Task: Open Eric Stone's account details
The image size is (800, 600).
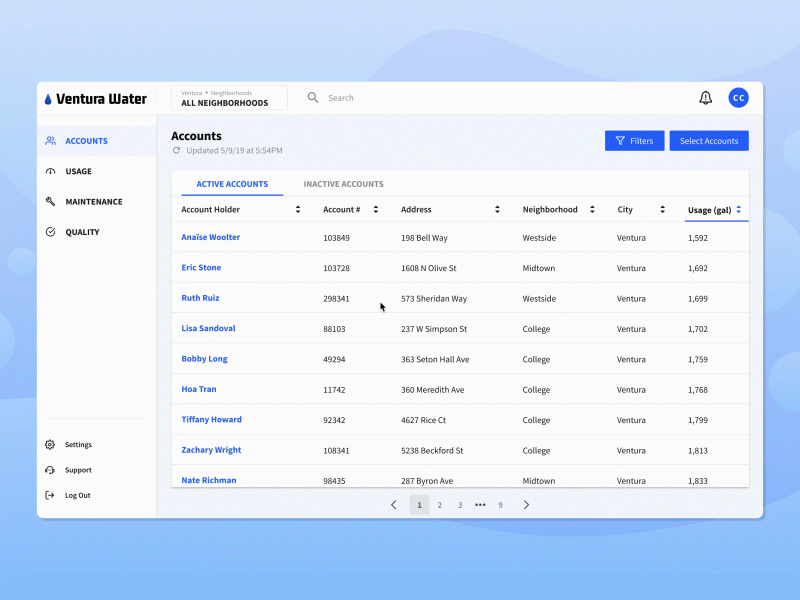Action: pyautogui.click(x=200, y=267)
